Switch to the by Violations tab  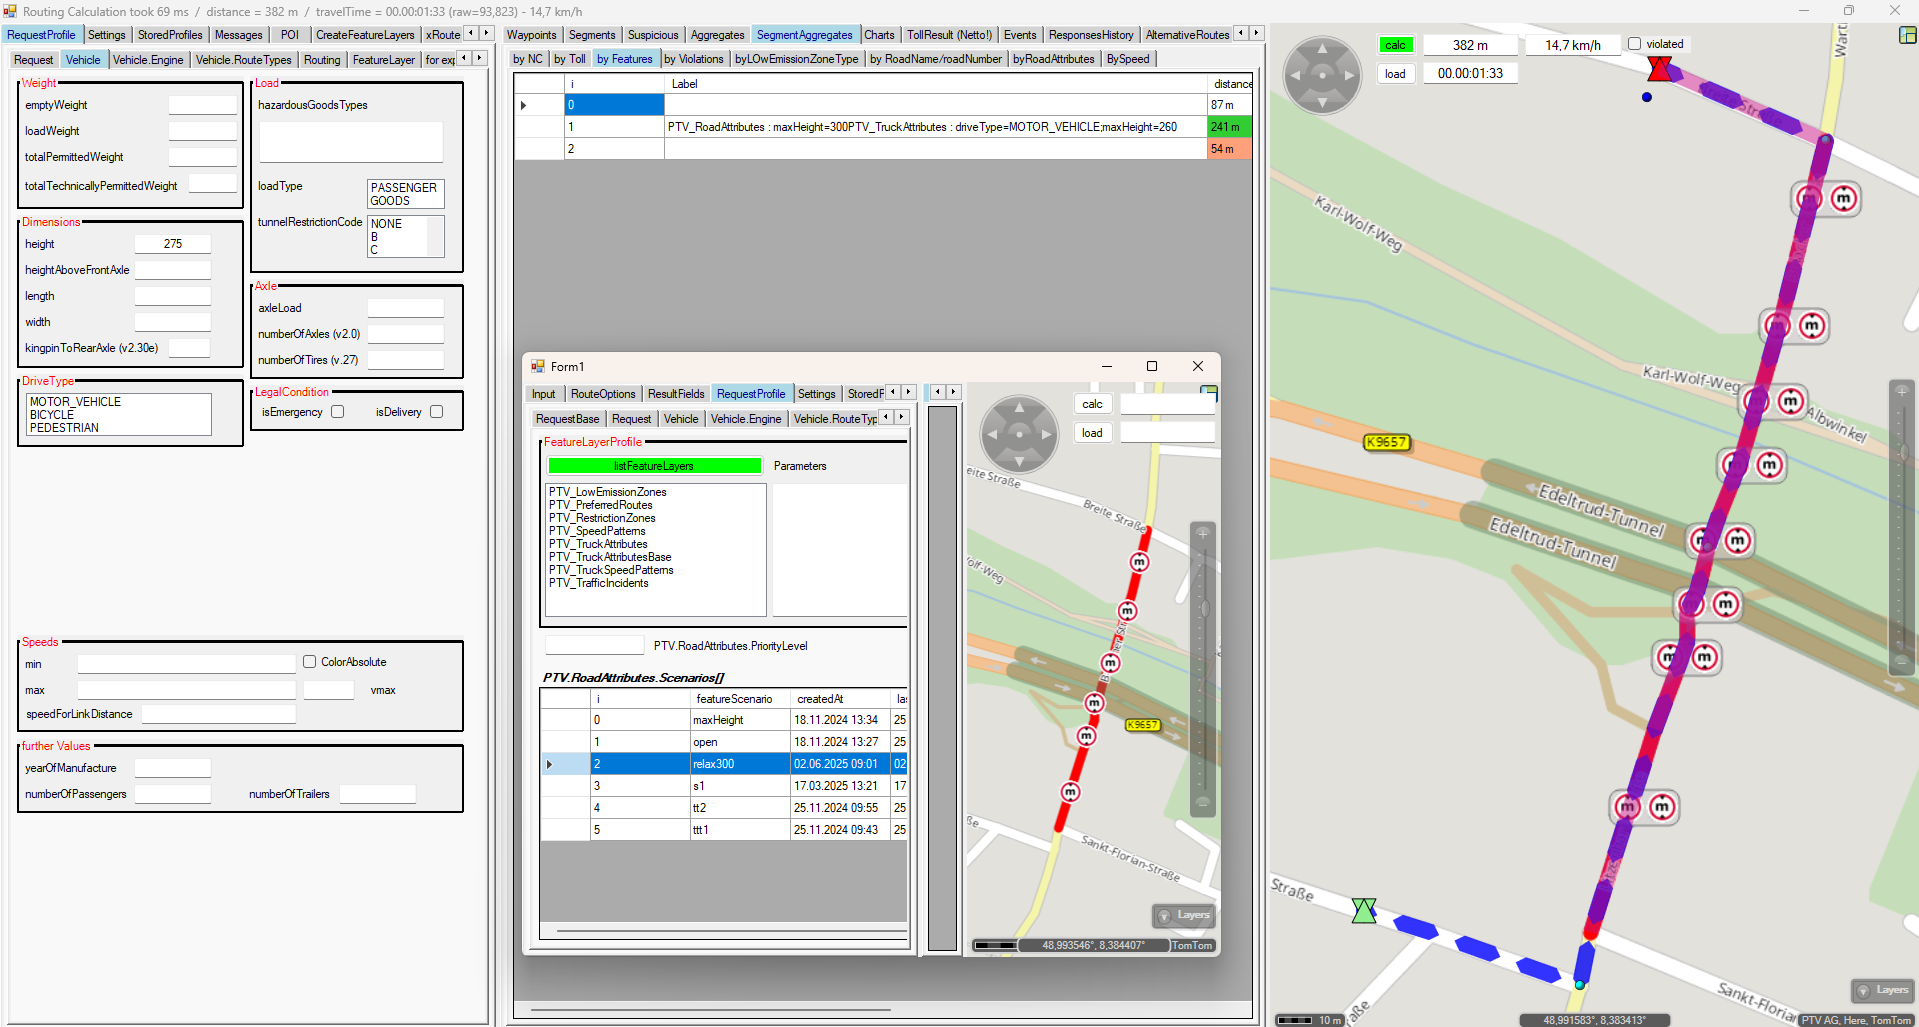693,59
